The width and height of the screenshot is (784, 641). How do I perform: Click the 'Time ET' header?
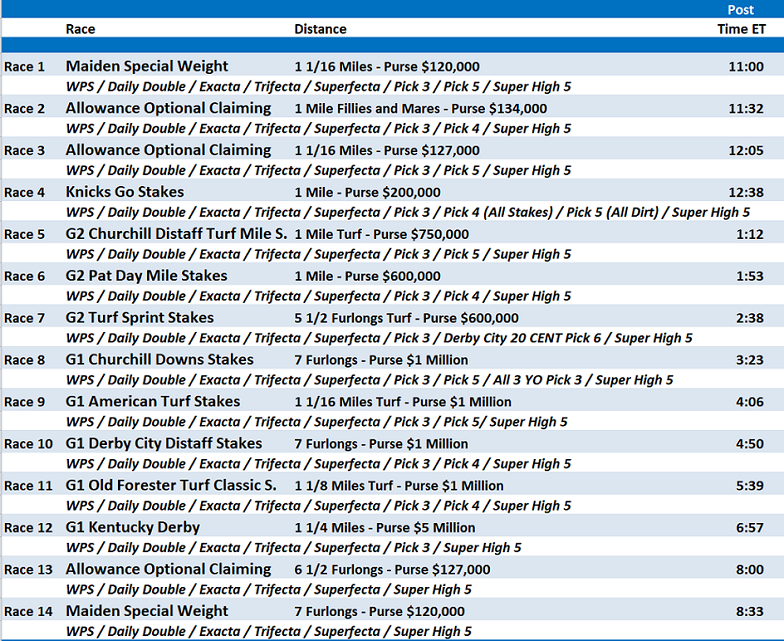coord(741,30)
